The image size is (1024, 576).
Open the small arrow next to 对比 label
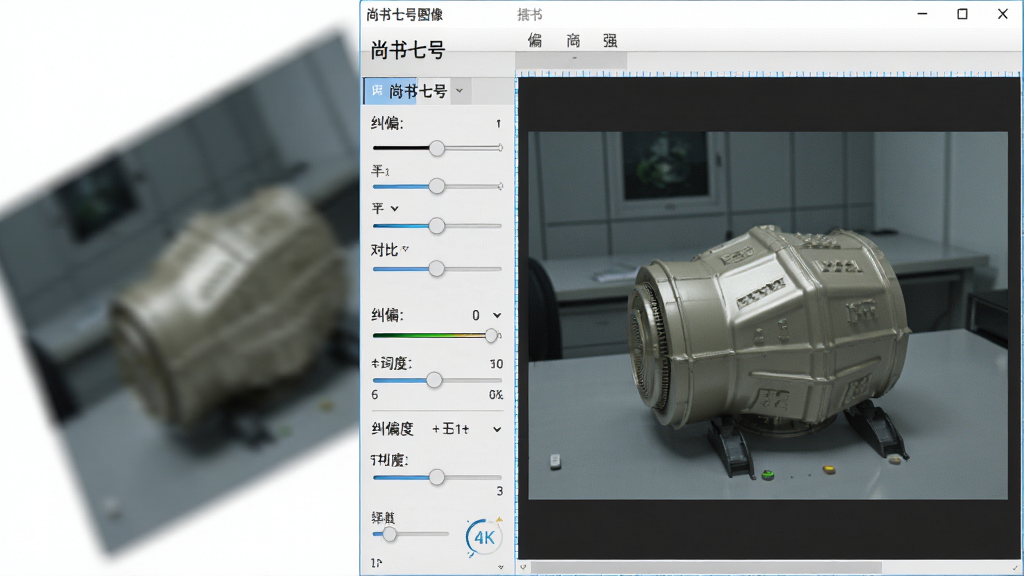click(x=406, y=249)
